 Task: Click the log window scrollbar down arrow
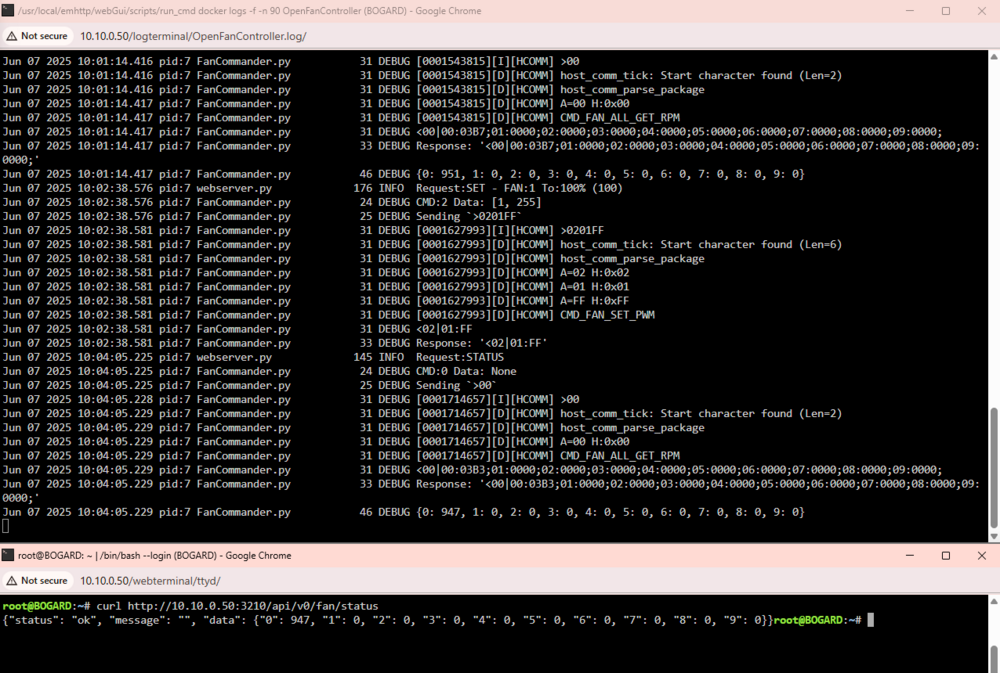pyautogui.click(x=994, y=537)
